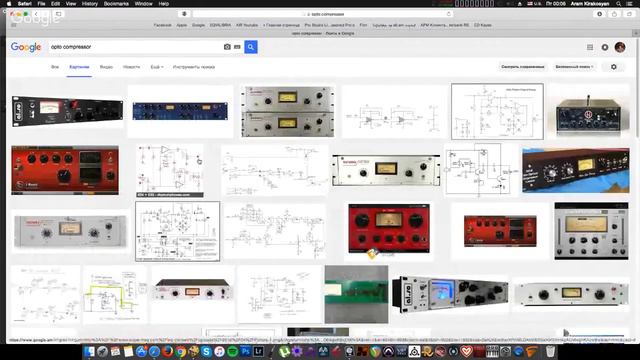Viewport: 640px width, 360px height.
Task: Open Инструменты поиска options
Action: click(x=194, y=67)
